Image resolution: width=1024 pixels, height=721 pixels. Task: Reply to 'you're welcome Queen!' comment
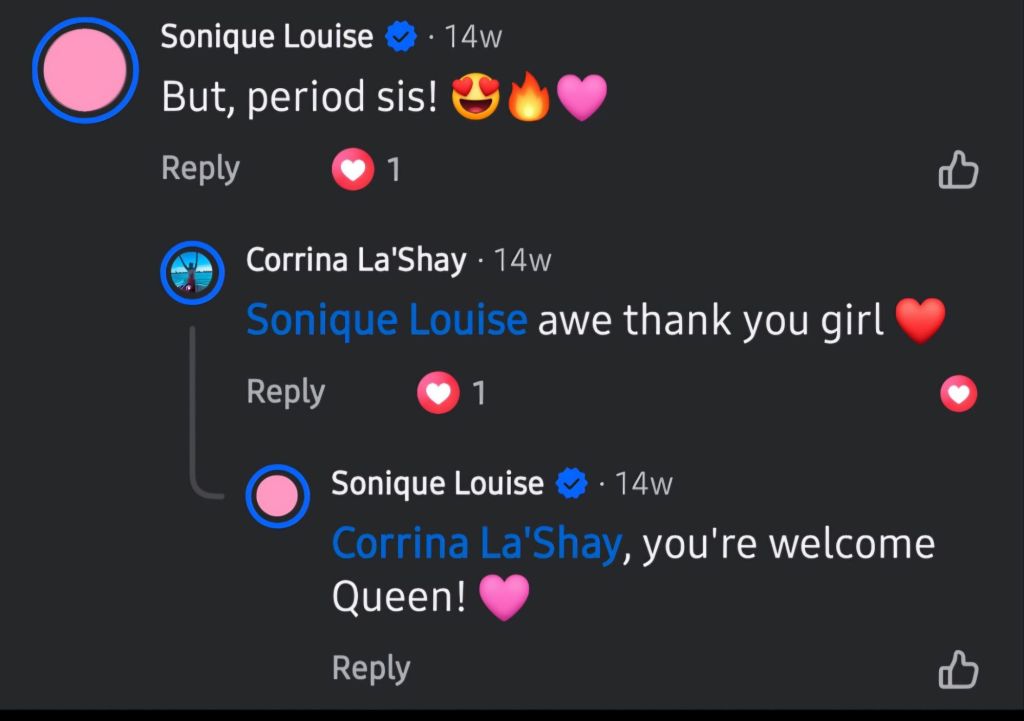click(x=371, y=668)
